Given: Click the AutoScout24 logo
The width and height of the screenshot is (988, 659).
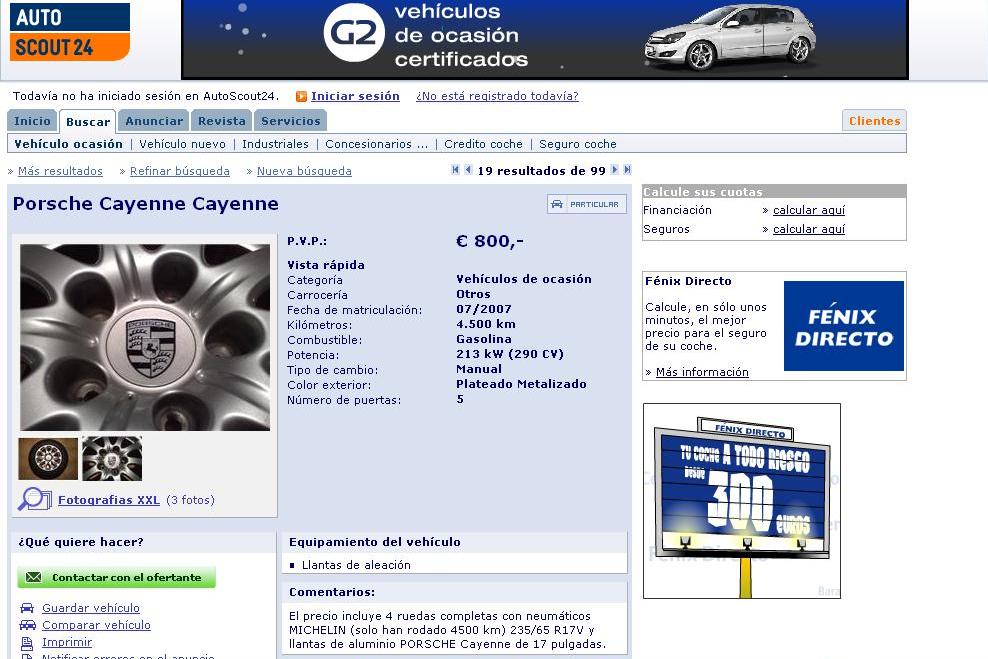Looking at the screenshot, I should click(x=70, y=32).
